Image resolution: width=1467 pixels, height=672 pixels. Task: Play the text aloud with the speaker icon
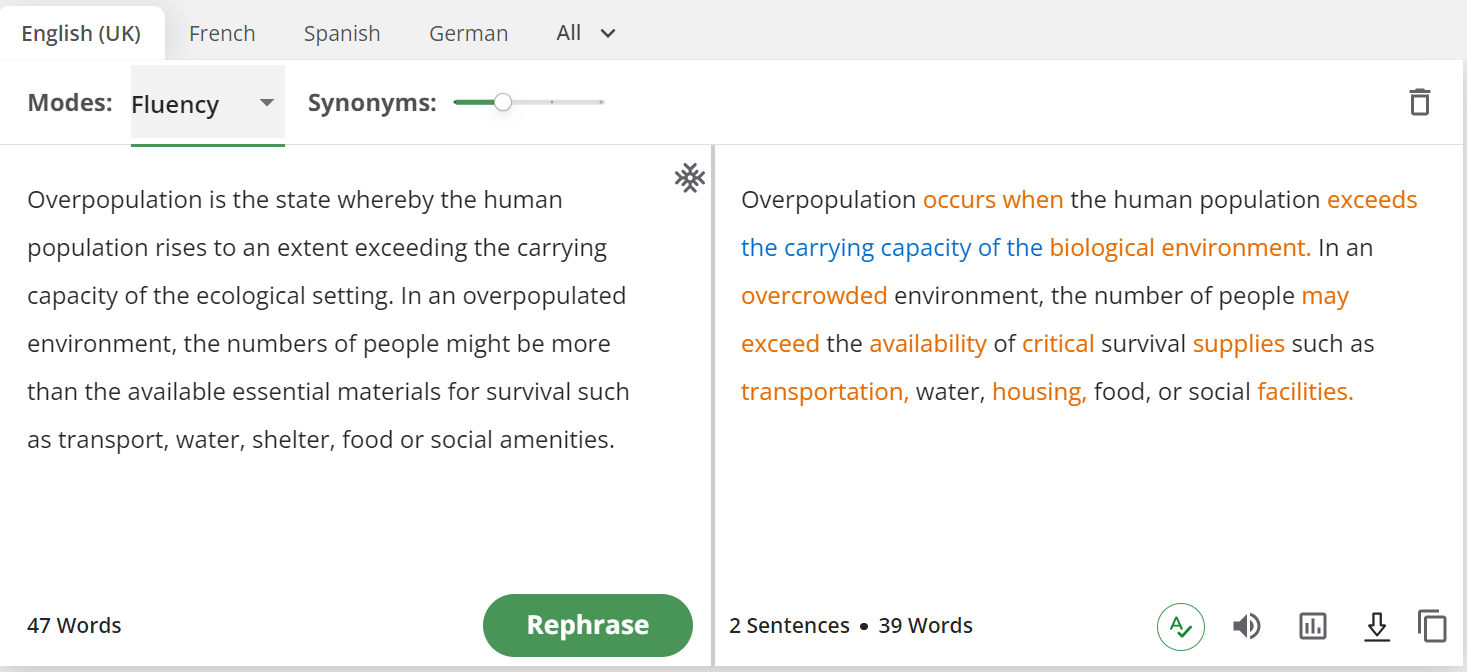(1246, 627)
